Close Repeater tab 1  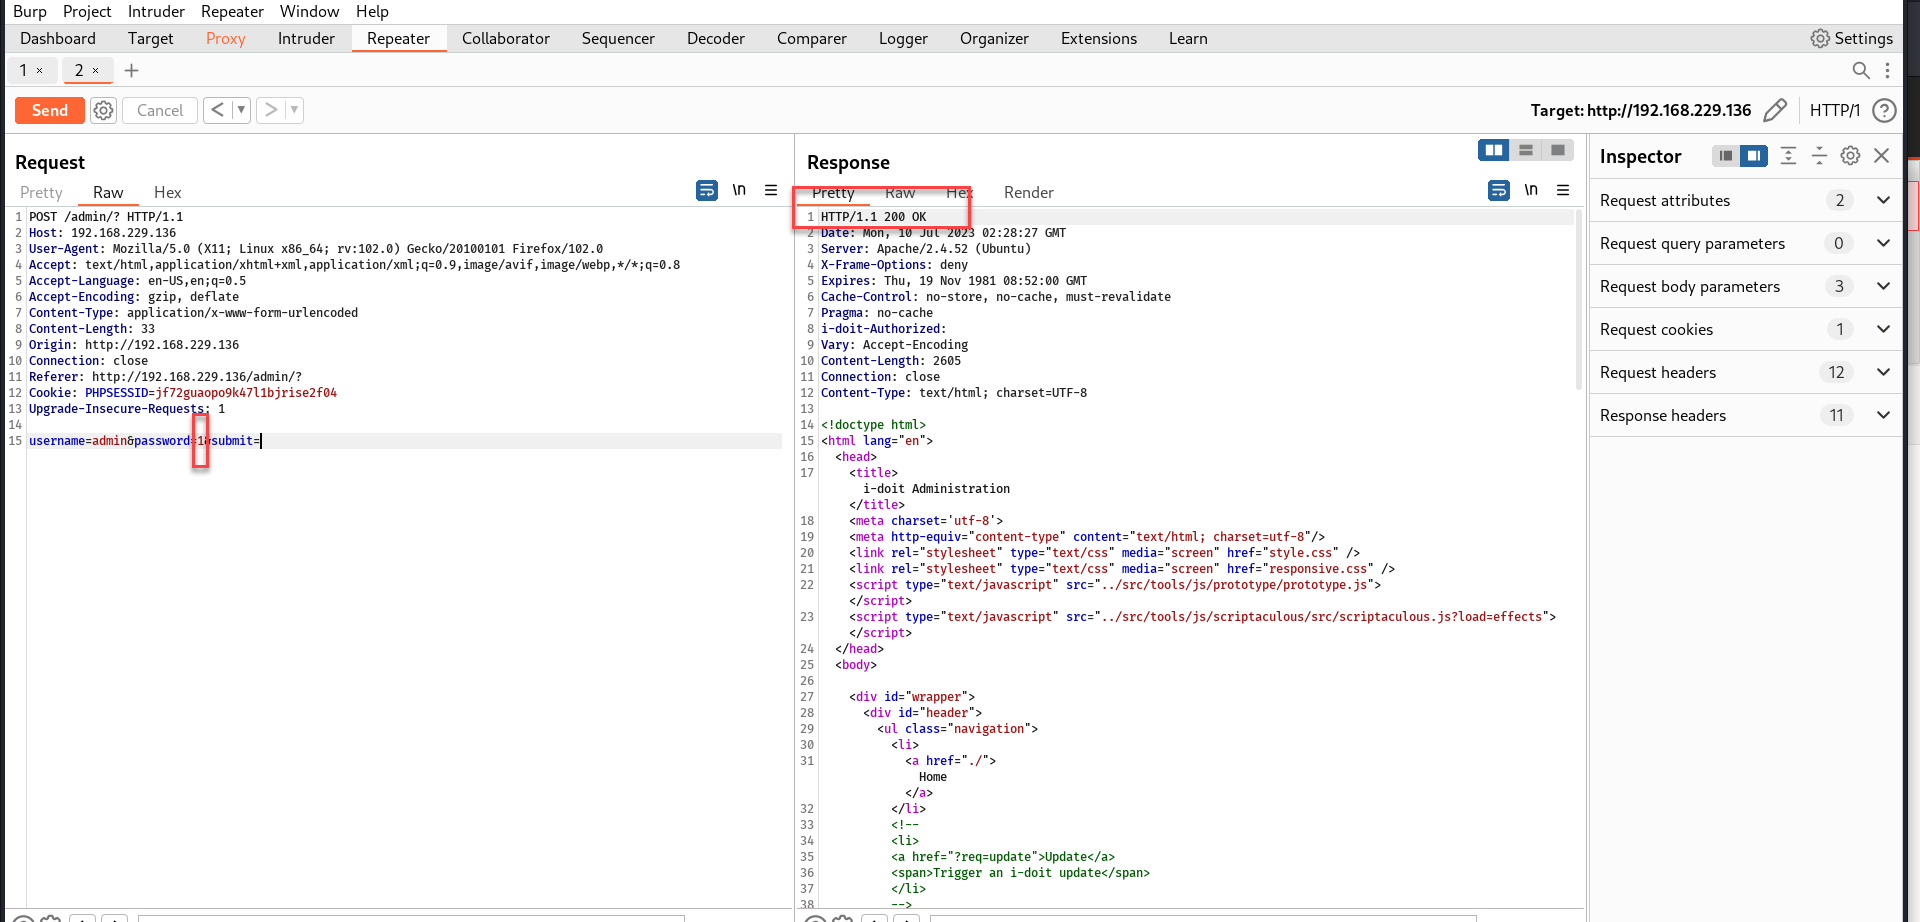(40, 71)
